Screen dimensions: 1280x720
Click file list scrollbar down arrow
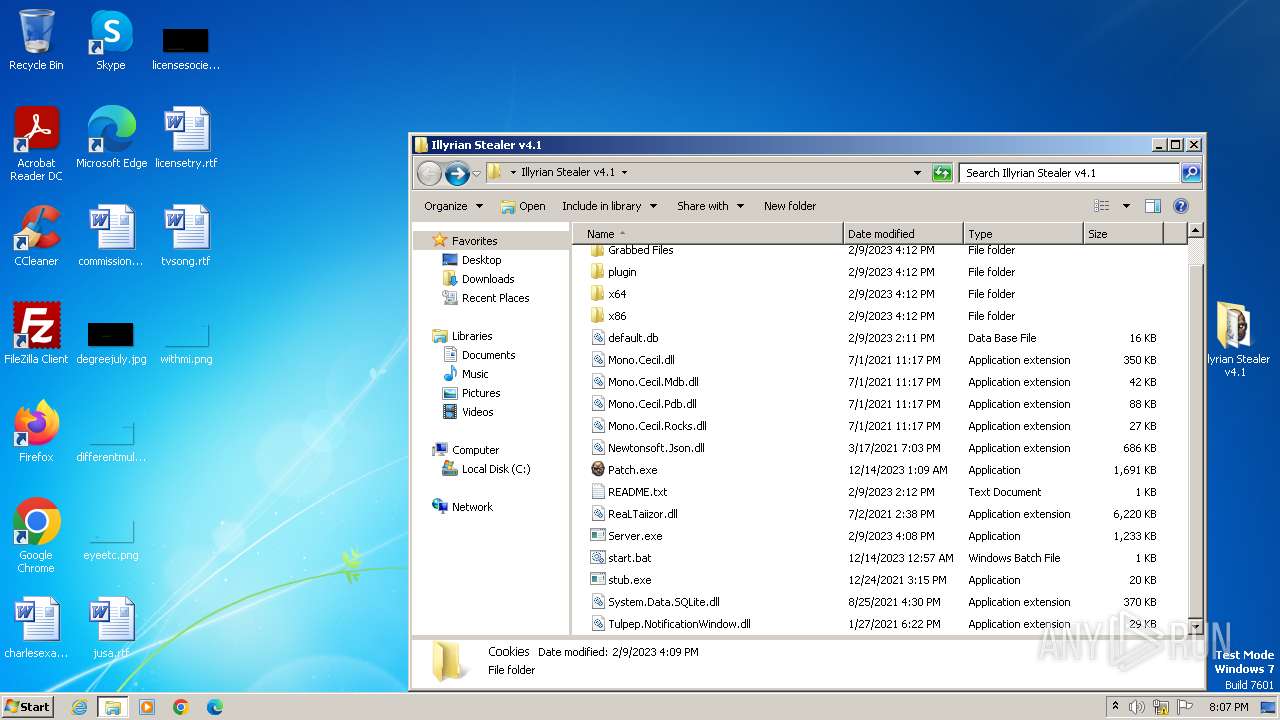pos(1195,625)
